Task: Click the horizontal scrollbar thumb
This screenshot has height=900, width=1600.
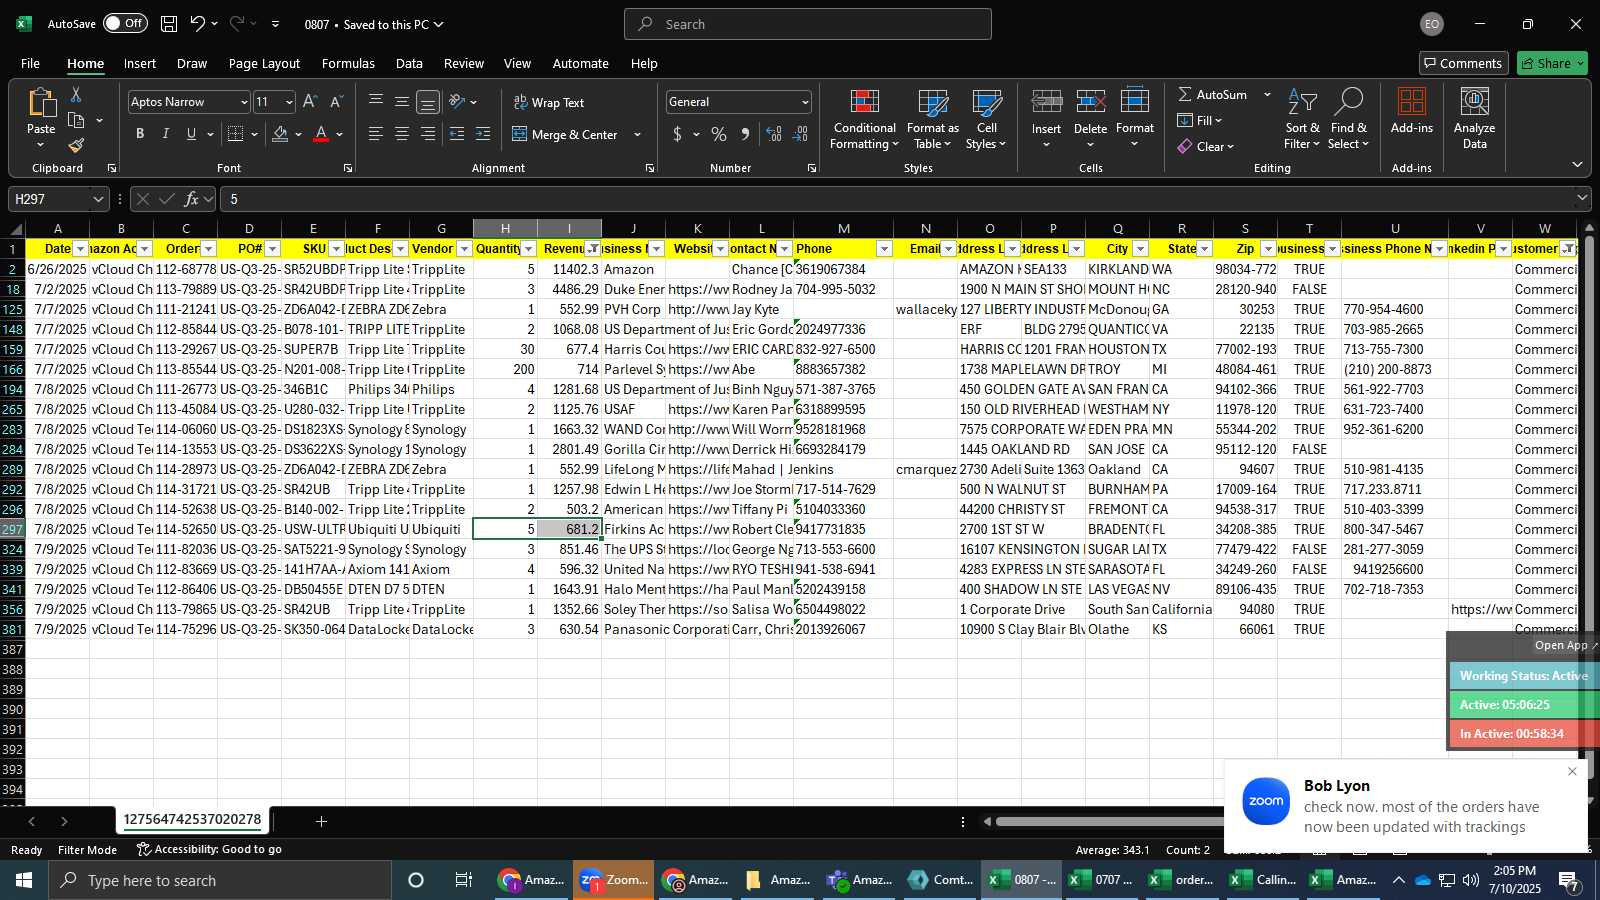Action: pos(1110,822)
